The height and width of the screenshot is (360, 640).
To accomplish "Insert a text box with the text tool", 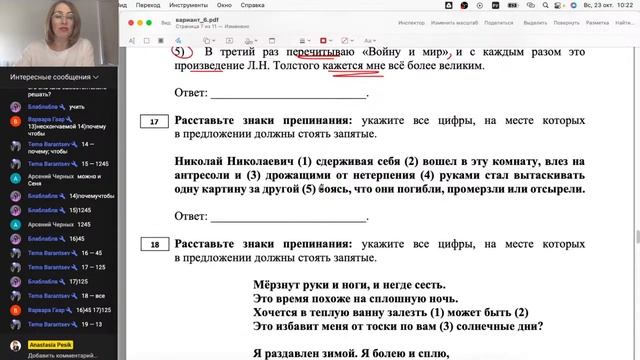I will [229, 41].
